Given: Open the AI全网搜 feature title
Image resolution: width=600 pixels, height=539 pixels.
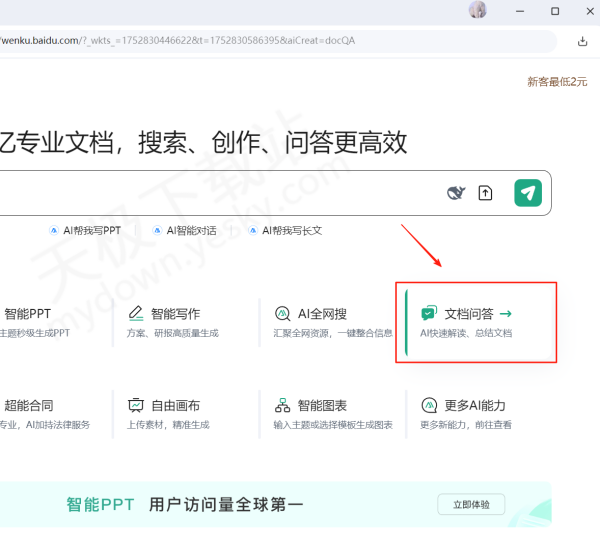Looking at the screenshot, I should point(322,314).
